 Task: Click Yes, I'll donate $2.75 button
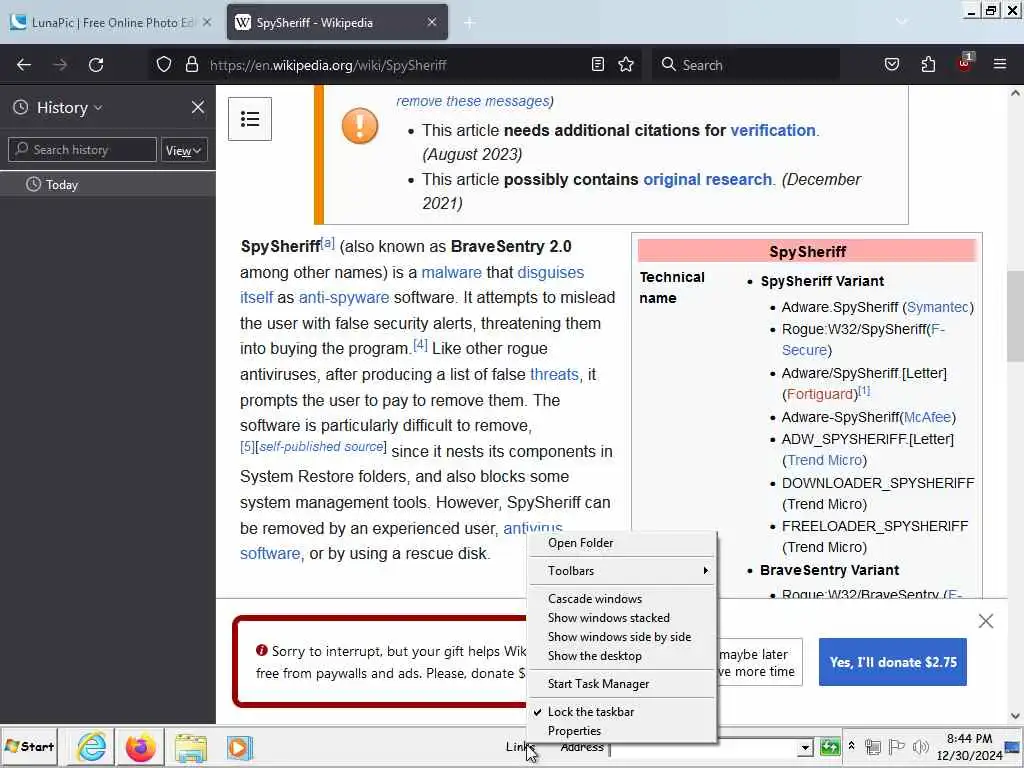[893, 662]
